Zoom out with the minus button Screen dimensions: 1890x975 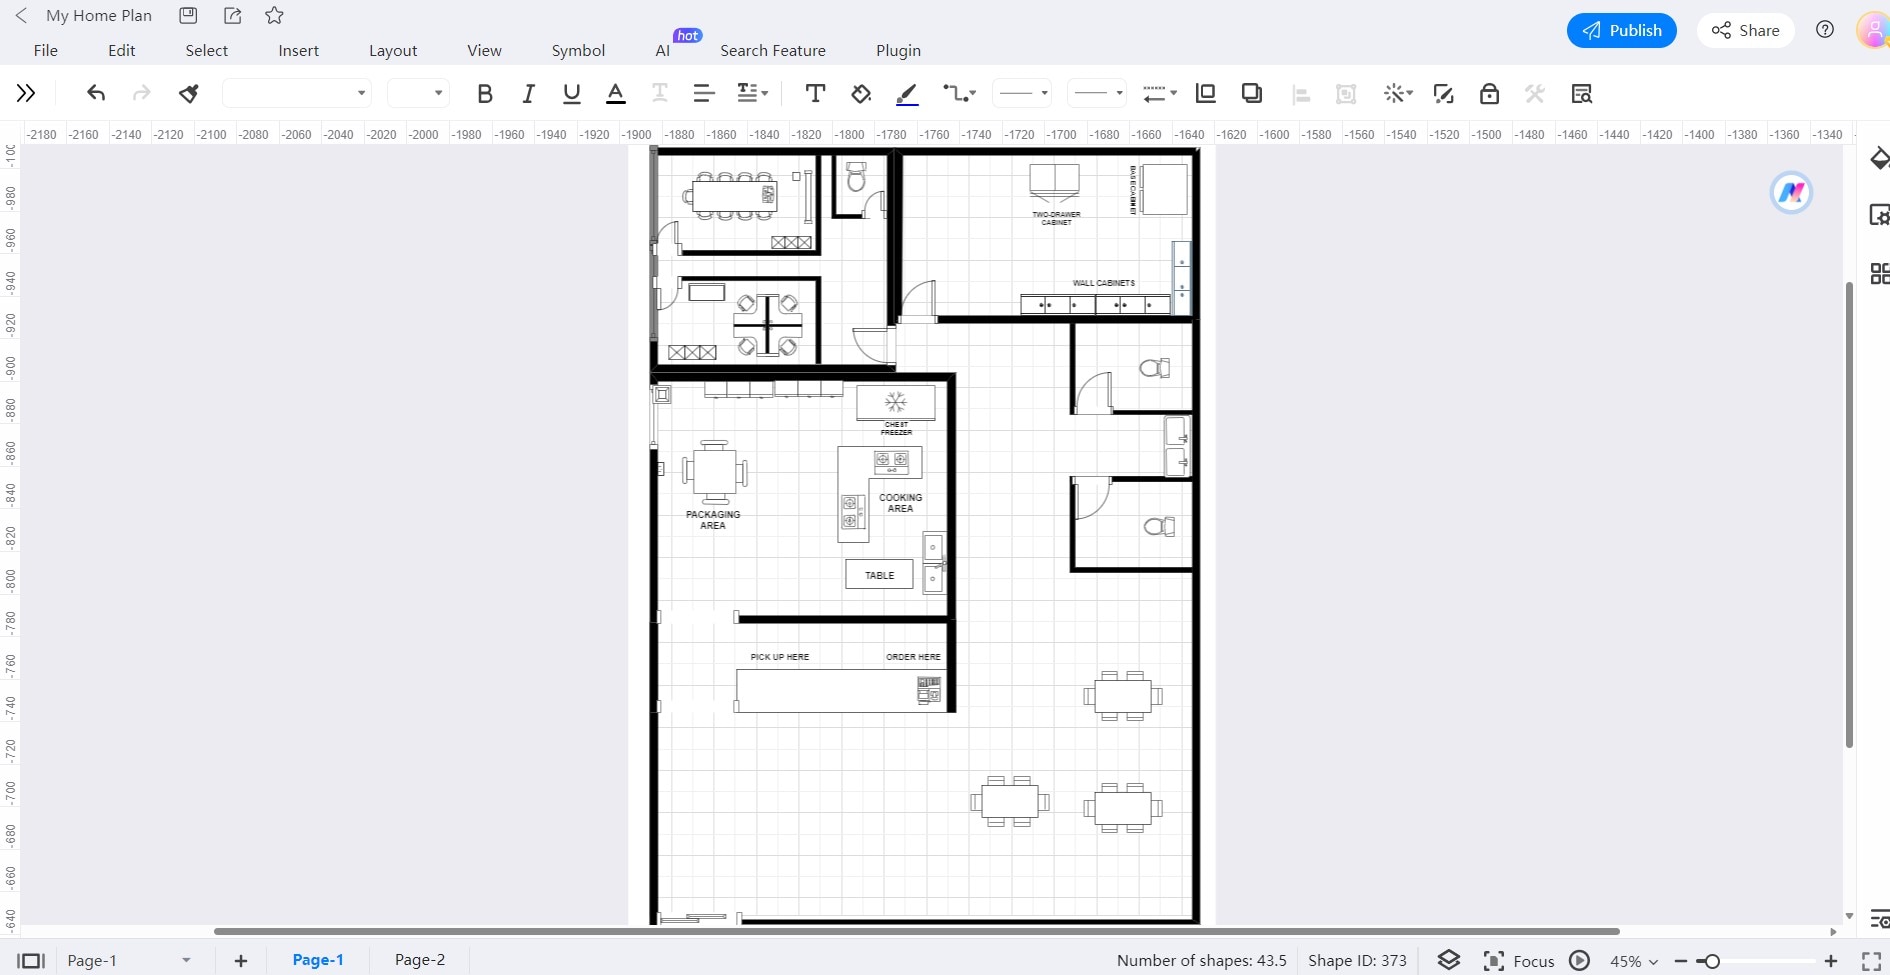coord(1681,961)
